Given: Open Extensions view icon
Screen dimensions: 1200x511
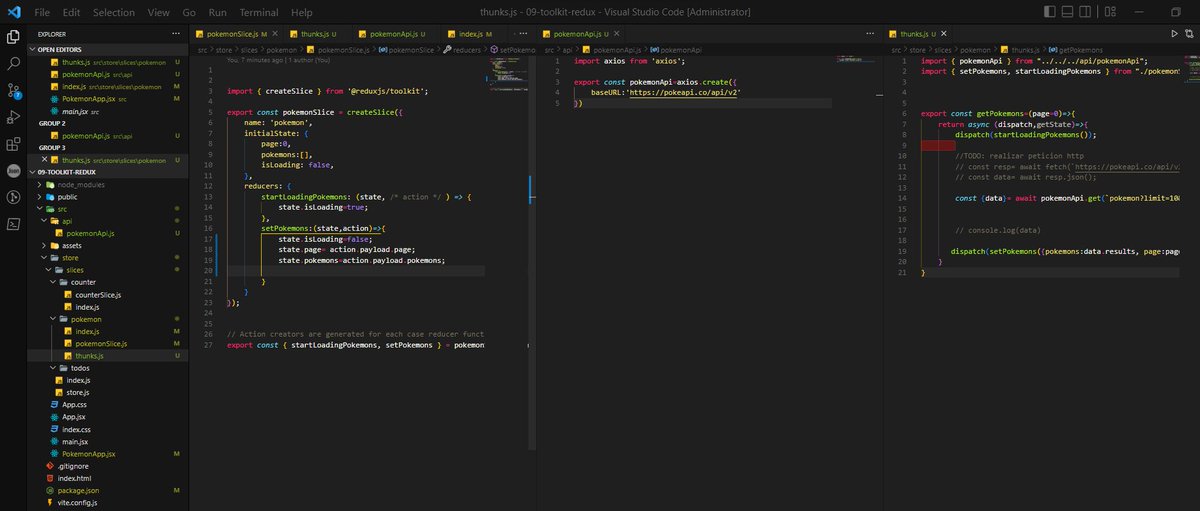Looking at the screenshot, I should pyautogui.click(x=14, y=145).
